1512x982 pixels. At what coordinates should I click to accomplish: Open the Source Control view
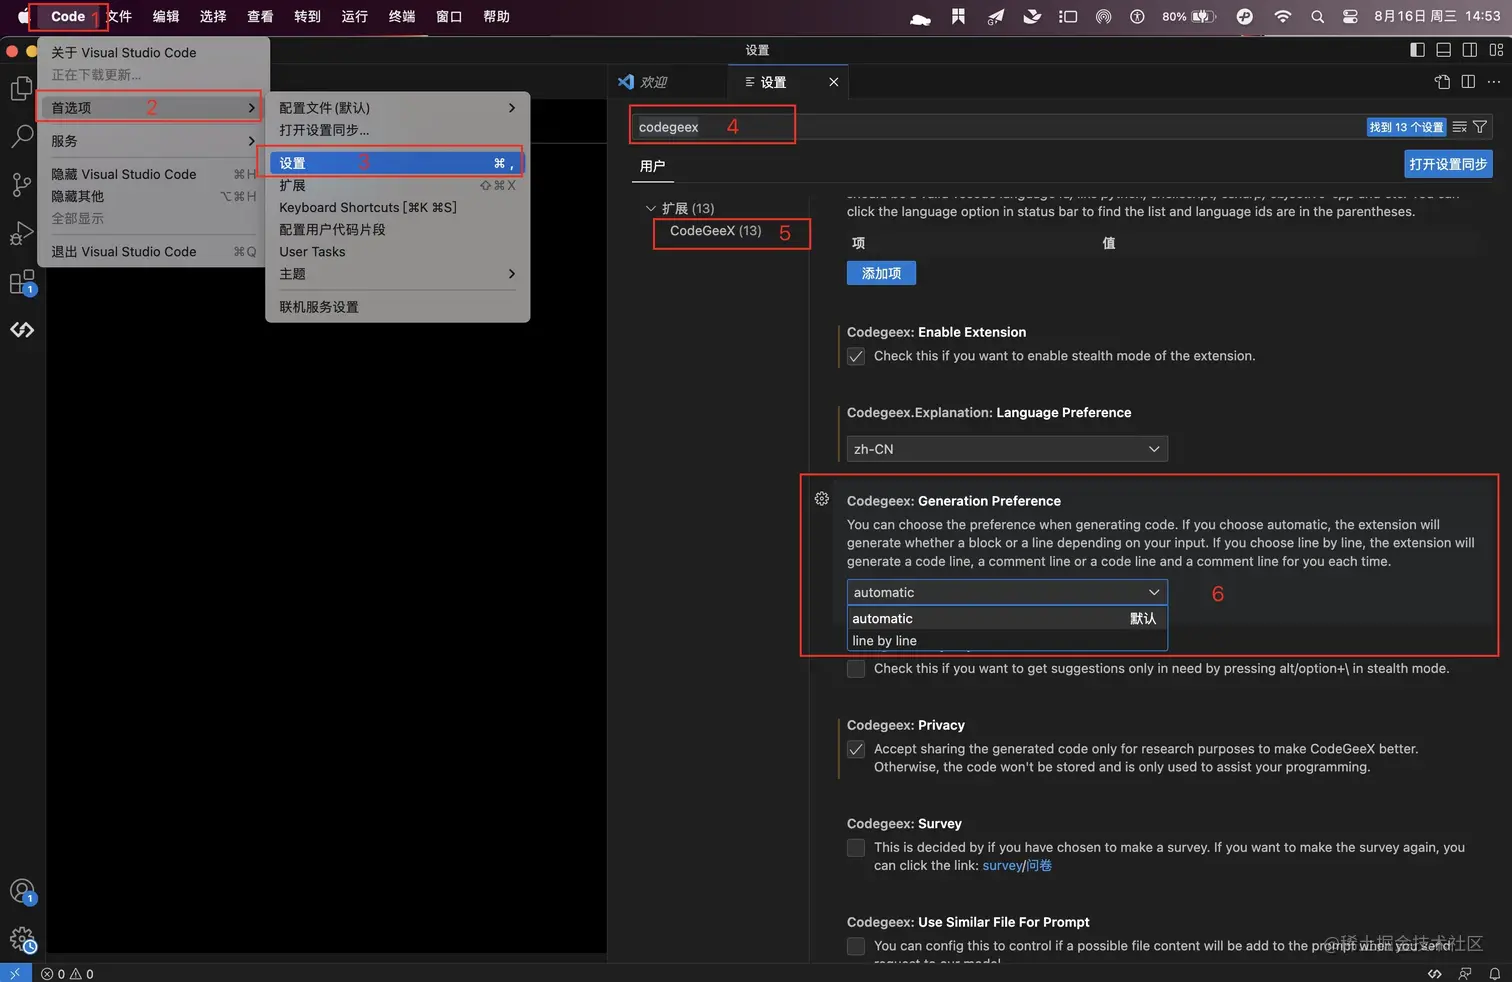(21, 185)
